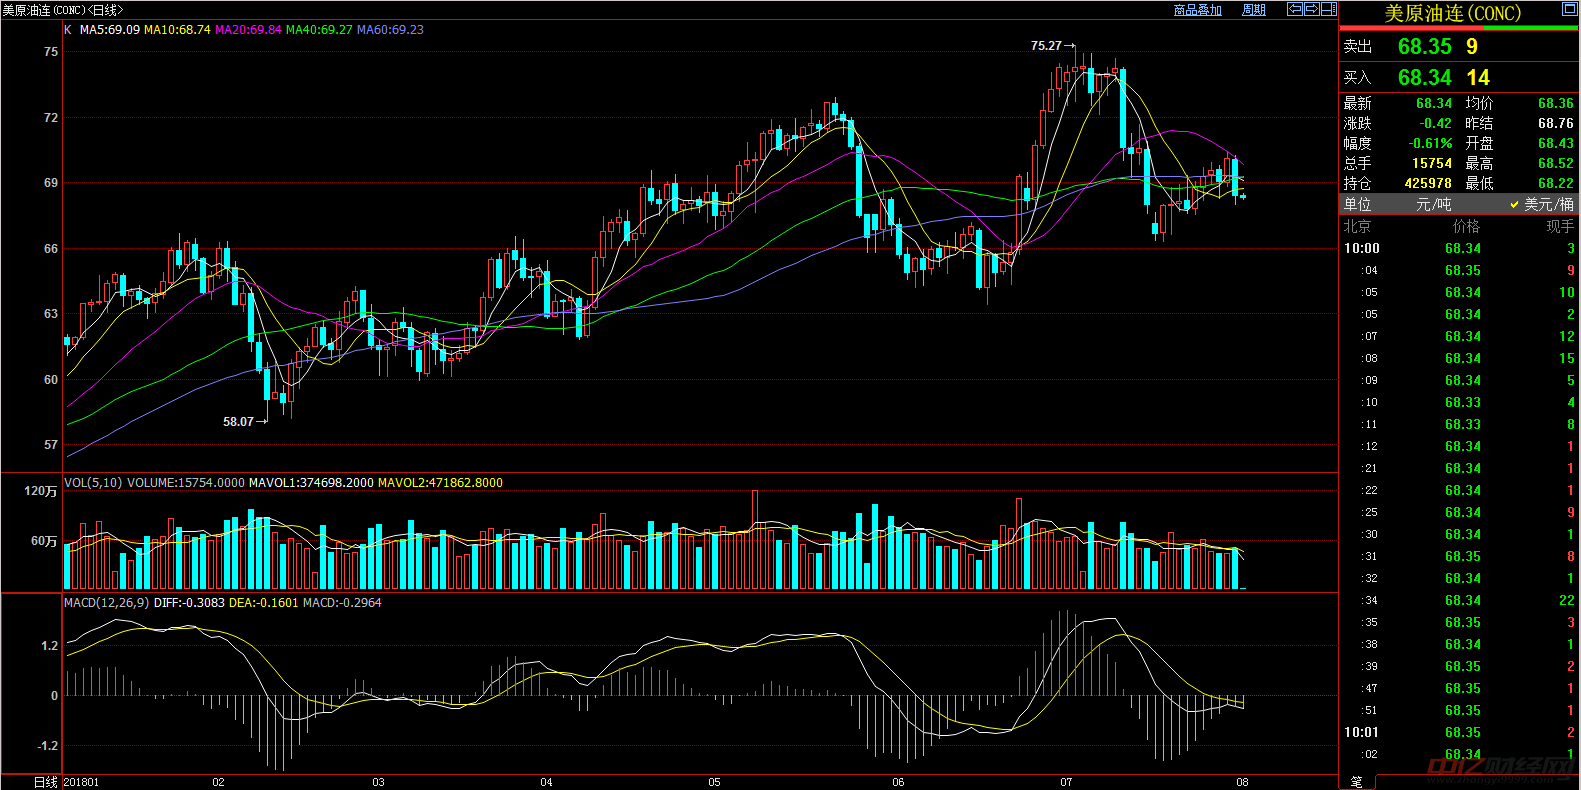Click the 持仓 value 425978

[x=1428, y=184]
